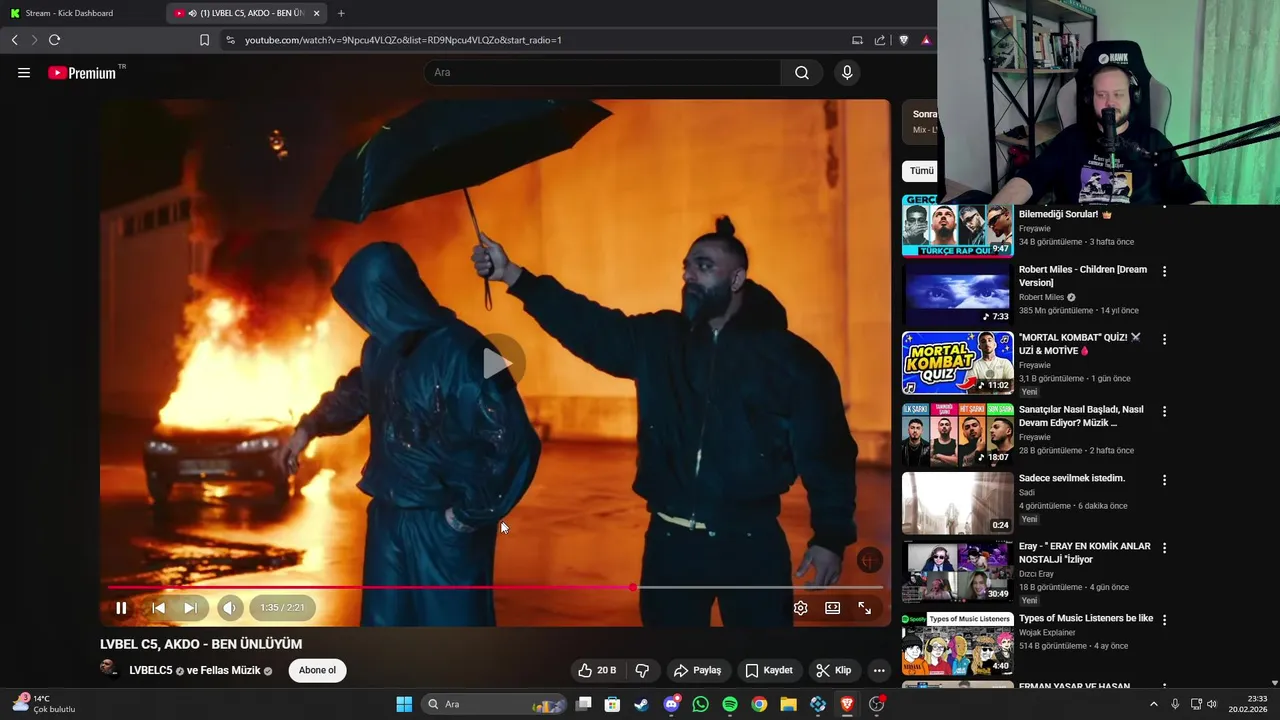
Task: Open options for 'Sanatçılar Nasıl Başladı' video
Action: (x=1164, y=411)
